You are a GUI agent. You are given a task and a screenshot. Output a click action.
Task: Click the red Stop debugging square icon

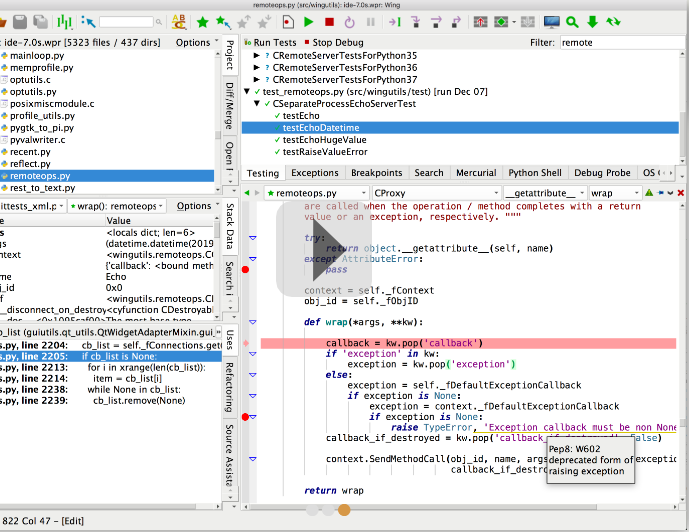(328, 21)
